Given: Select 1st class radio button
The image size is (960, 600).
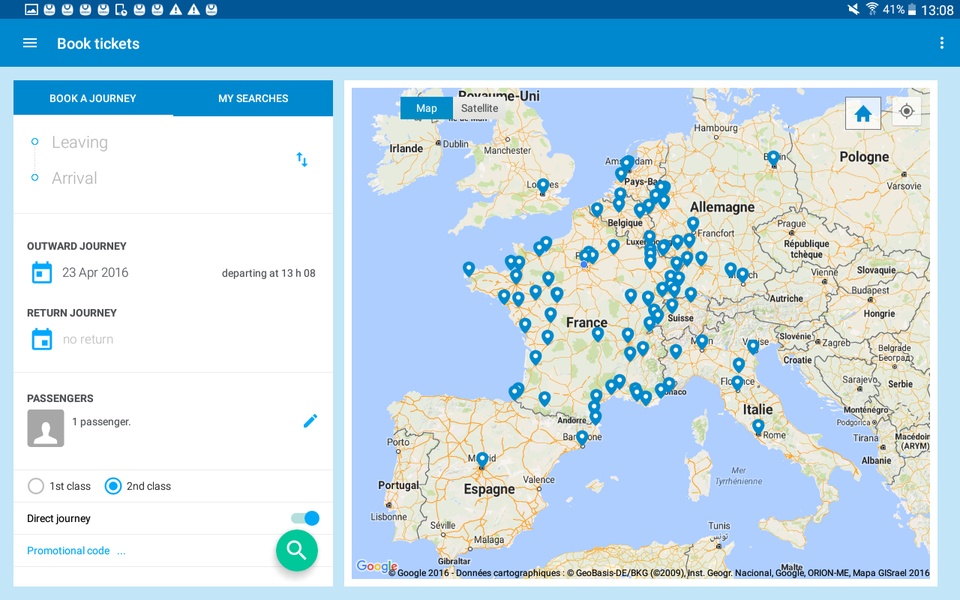Looking at the screenshot, I should point(36,486).
